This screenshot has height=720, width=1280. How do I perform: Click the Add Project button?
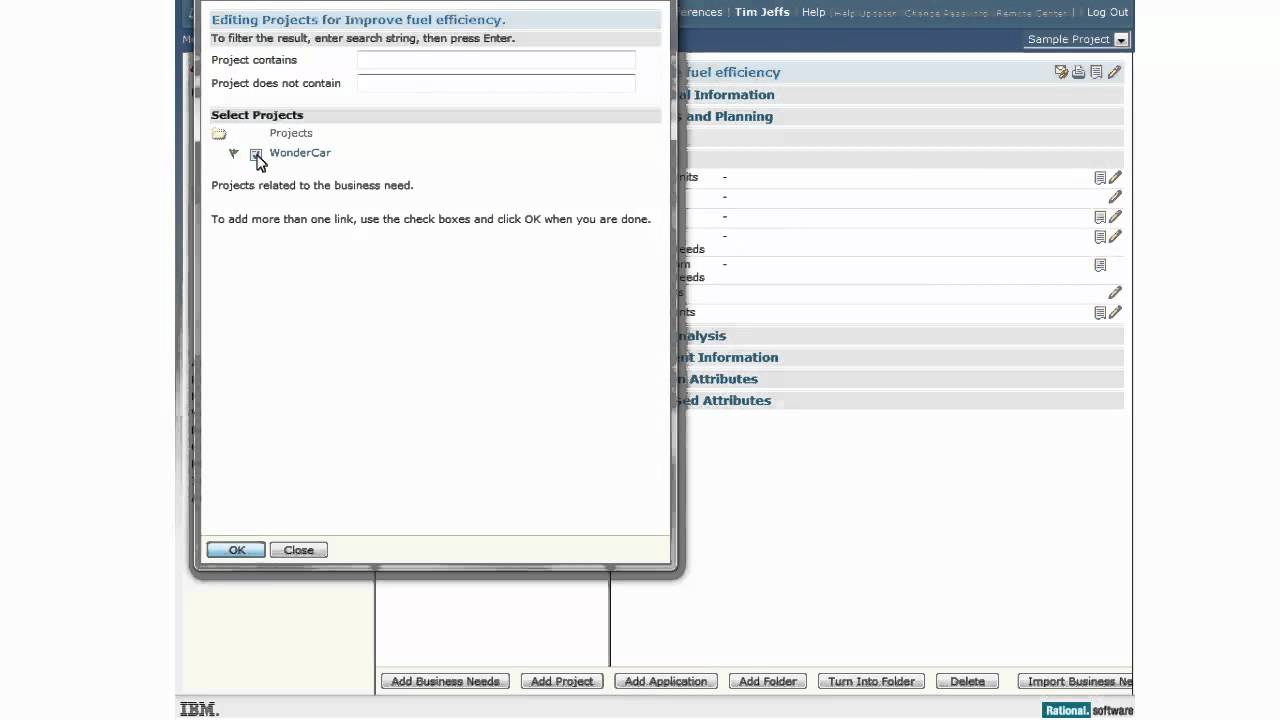(x=562, y=681)
